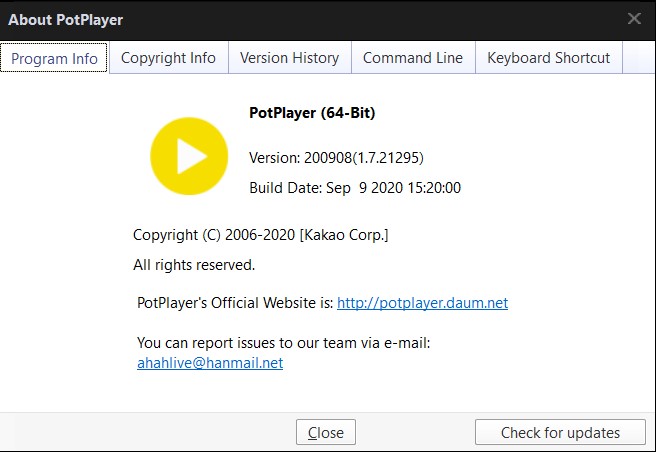Viewport: 656px width, 452px height.
Task: Click the All rights reserved text
Action: point(194,265)
